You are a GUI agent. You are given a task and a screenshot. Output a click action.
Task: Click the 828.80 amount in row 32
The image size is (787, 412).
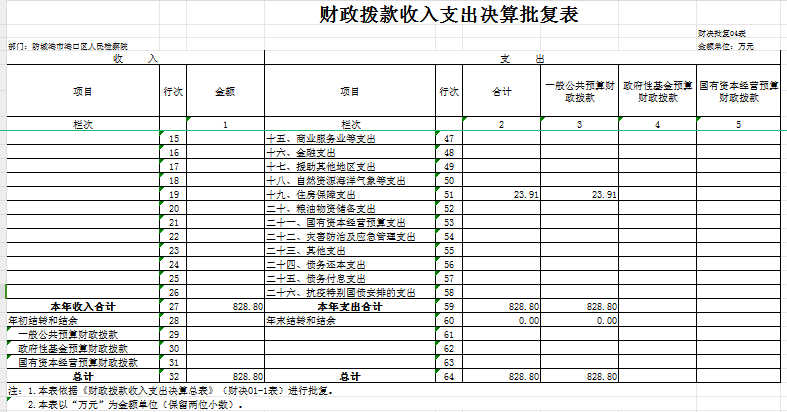click(x=225, y=376)
